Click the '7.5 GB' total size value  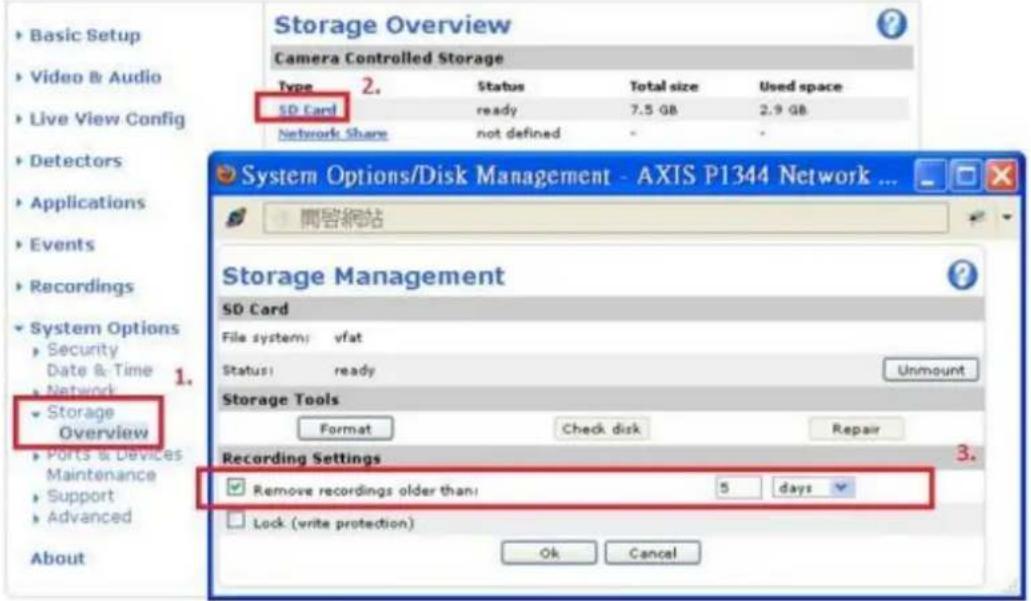[653, 110]
